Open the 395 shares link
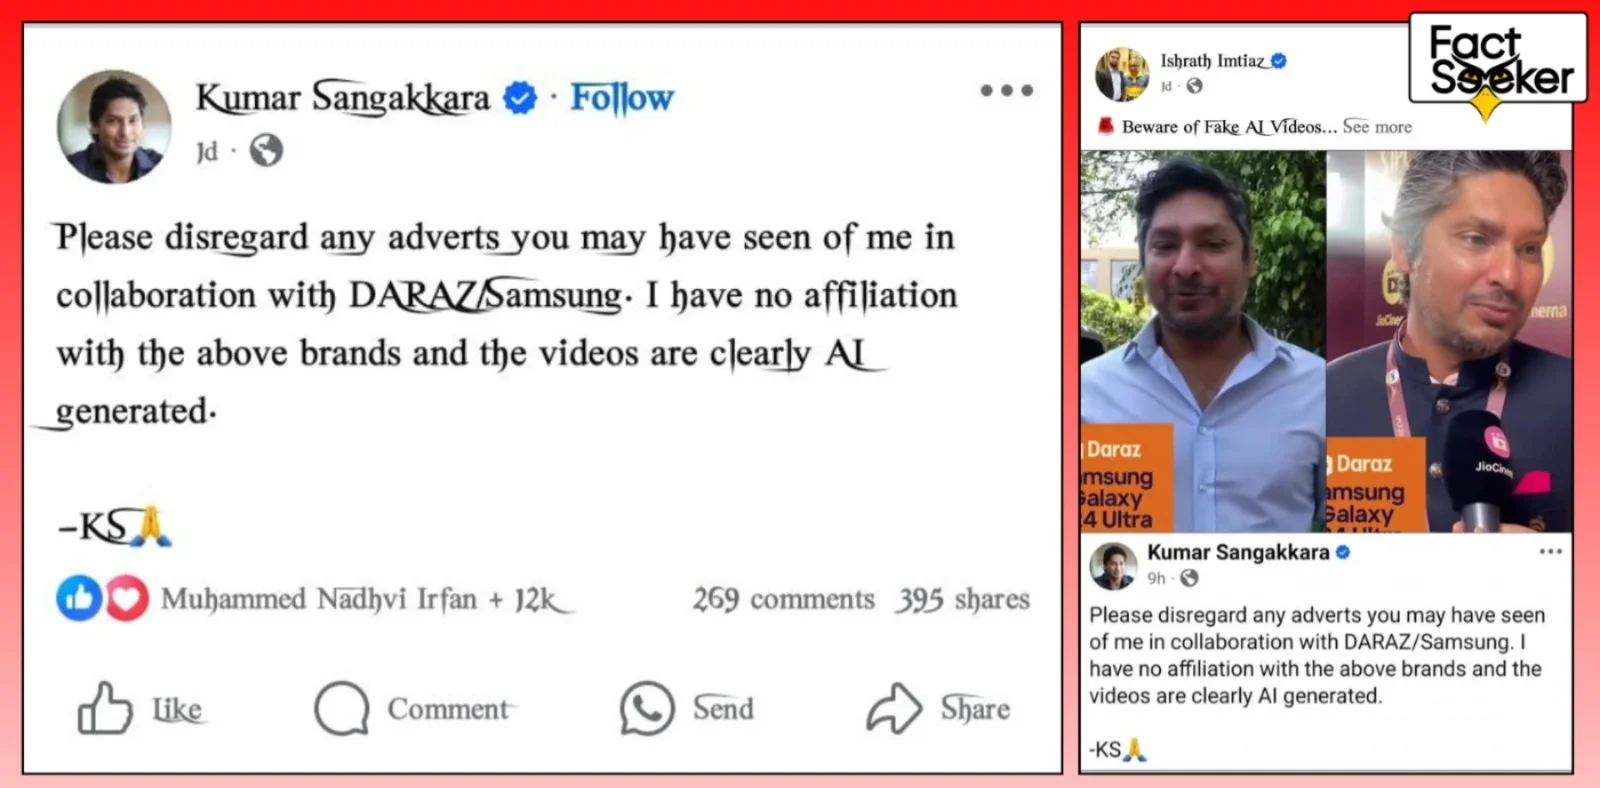This screenshot has height=788, width=1600. pyautogui.click(x=963, y=599)
